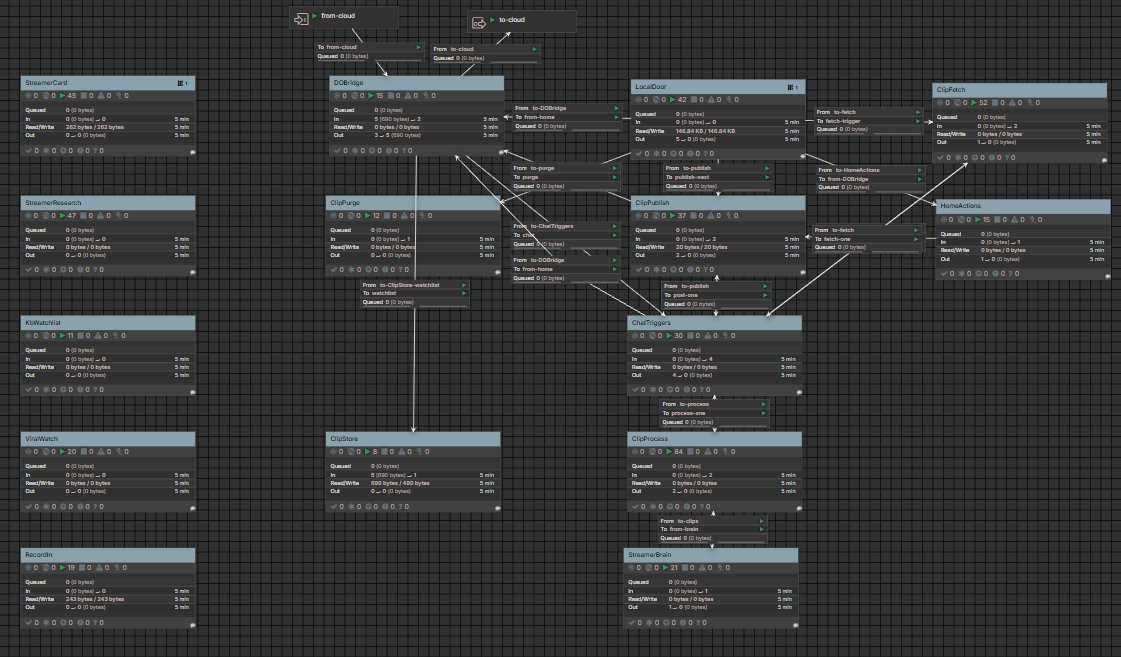Click the running icon in StreamerBrain group
Screen dimensions: 1121x657
tap(666, 568)
